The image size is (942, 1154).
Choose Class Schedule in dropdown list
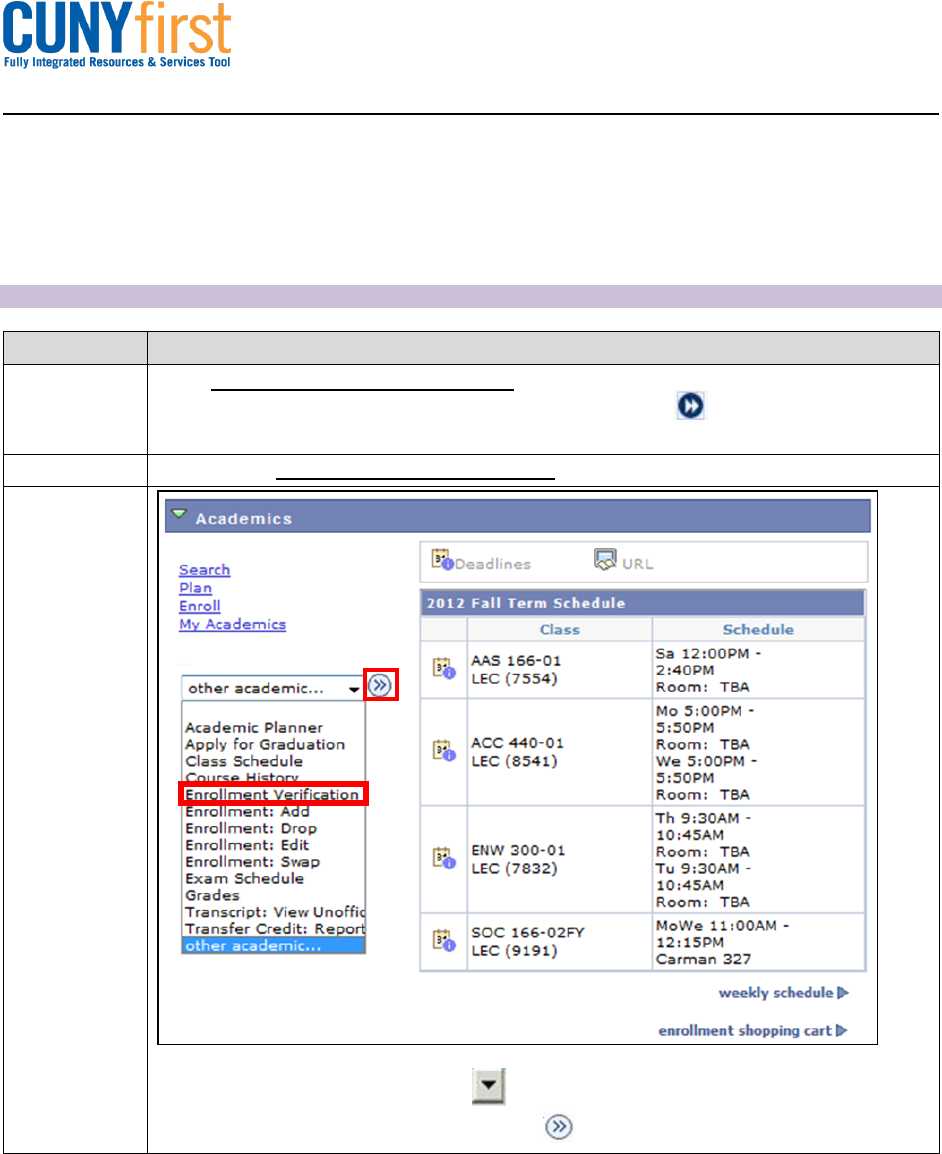click(x=244, y=761)
